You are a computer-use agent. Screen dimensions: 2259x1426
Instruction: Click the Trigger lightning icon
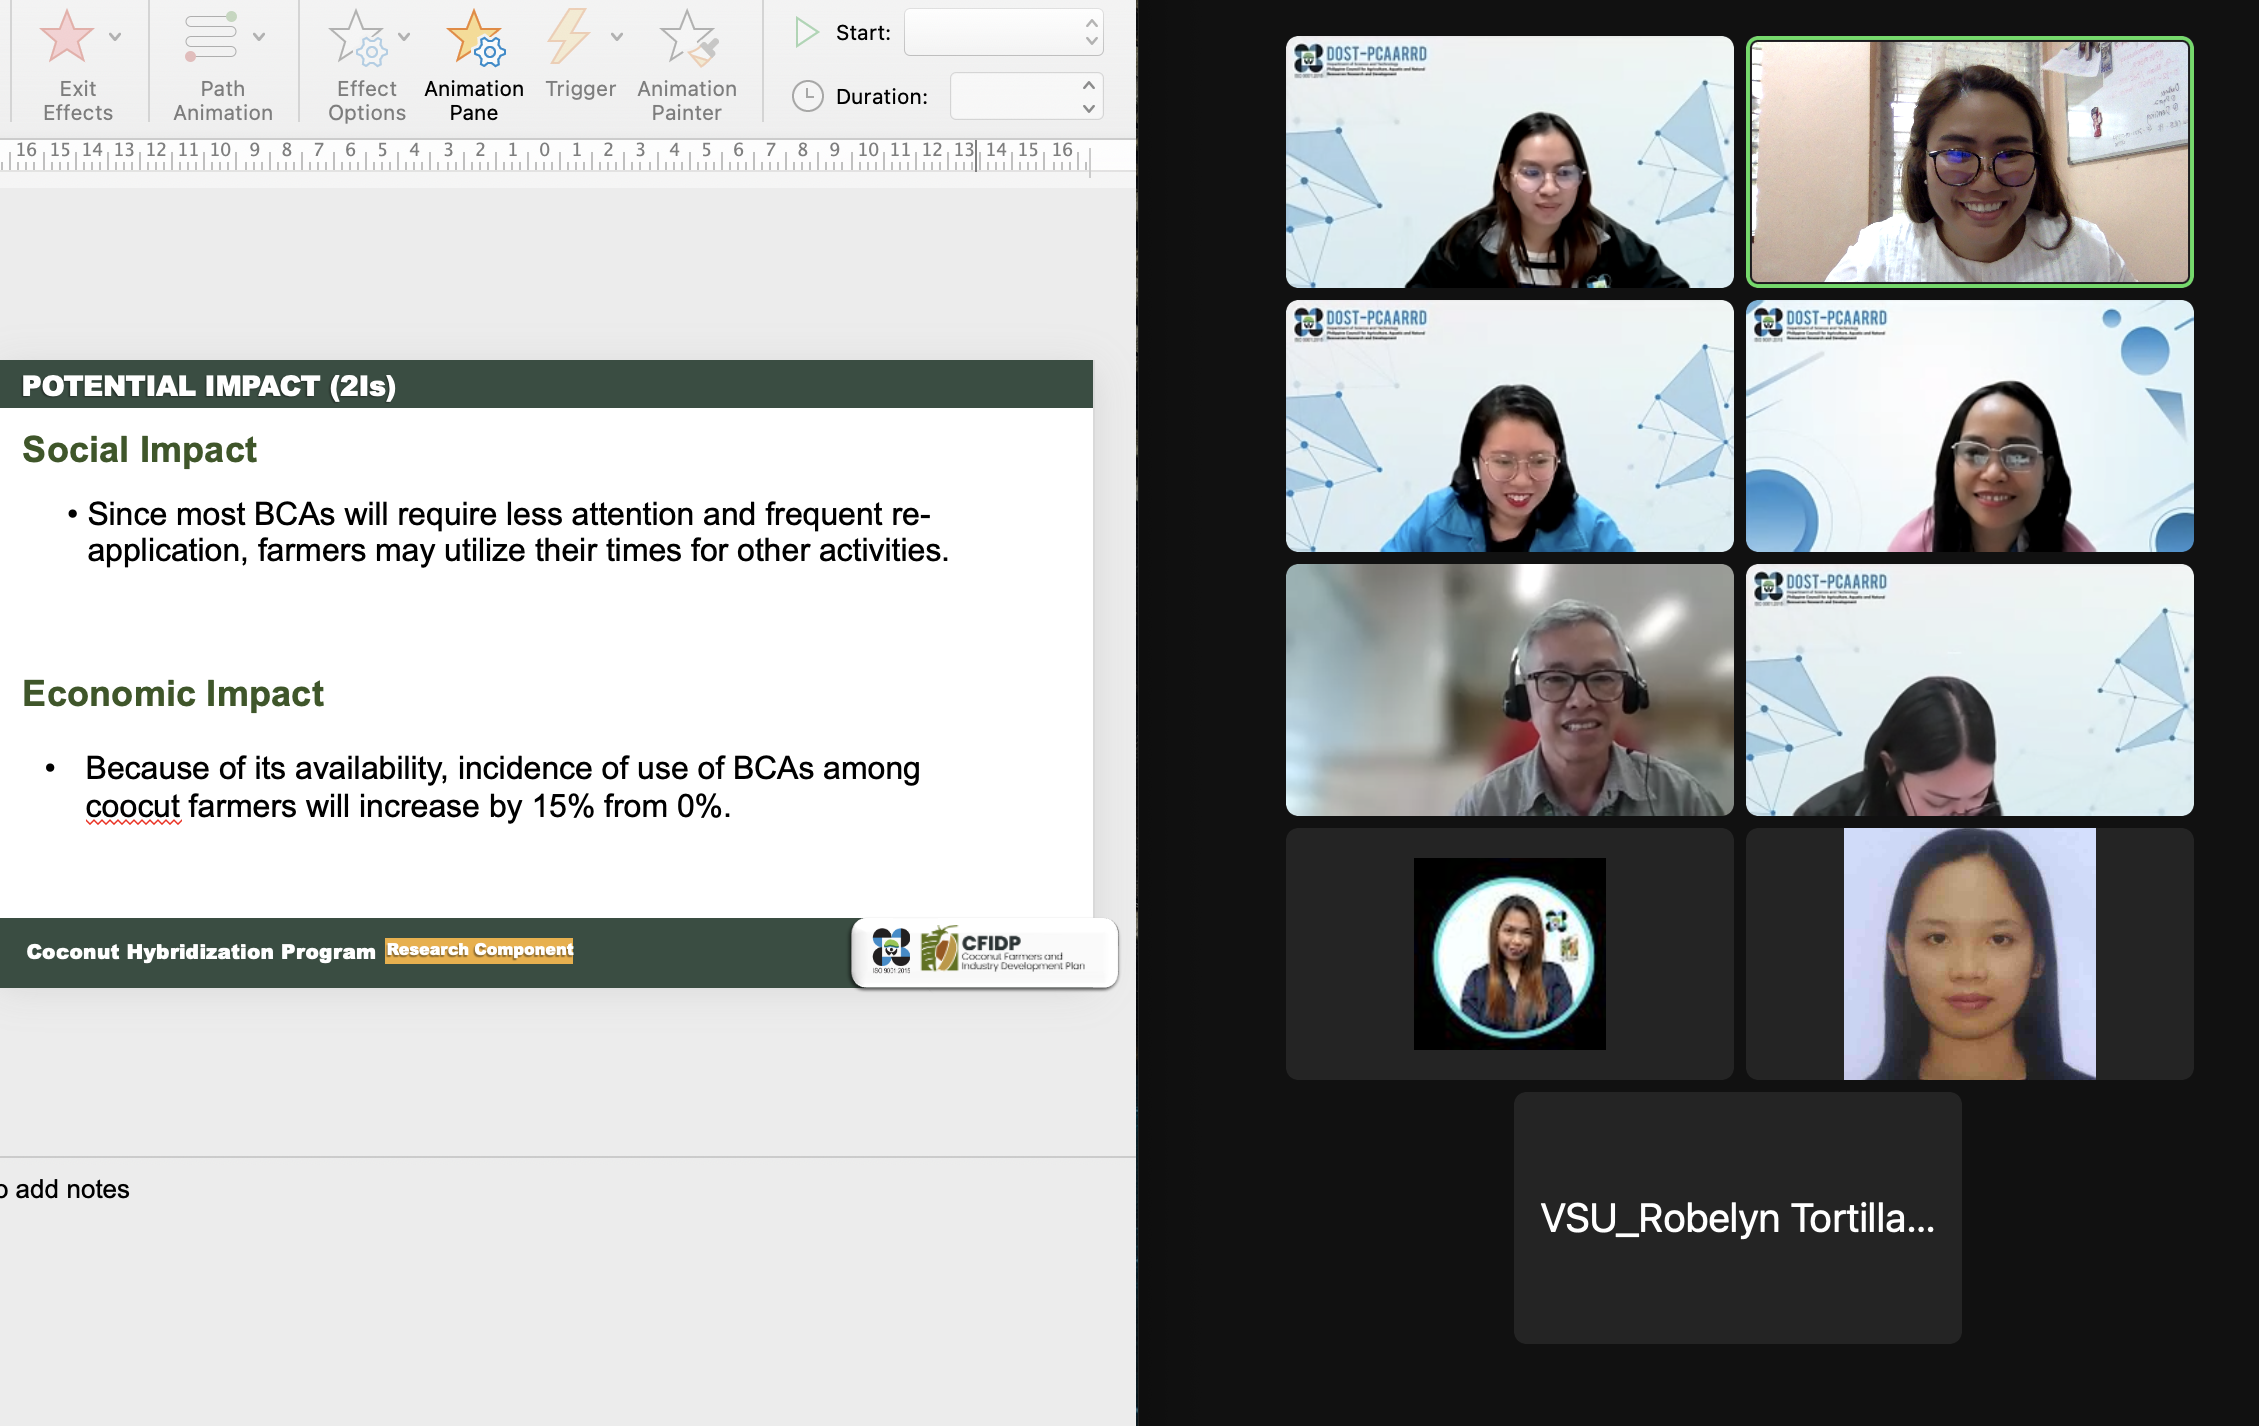click(568, 36)
